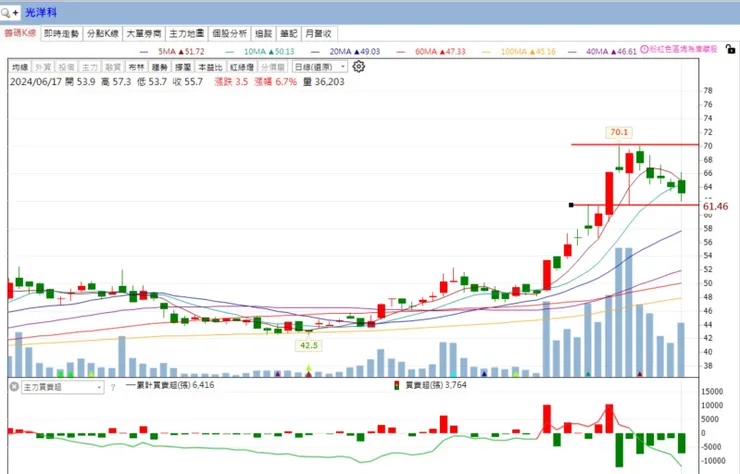Close the 主力買賣超 indicator panel
740x474 pixels.
pyautogui.click(x=14, y=387)
